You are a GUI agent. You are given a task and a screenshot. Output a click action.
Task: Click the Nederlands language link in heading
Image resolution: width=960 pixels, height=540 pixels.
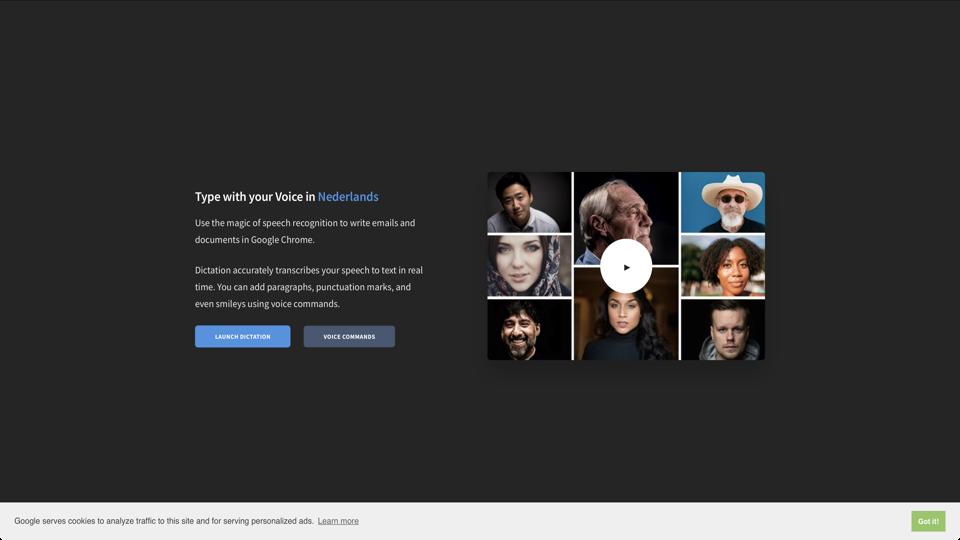point(348,197)
